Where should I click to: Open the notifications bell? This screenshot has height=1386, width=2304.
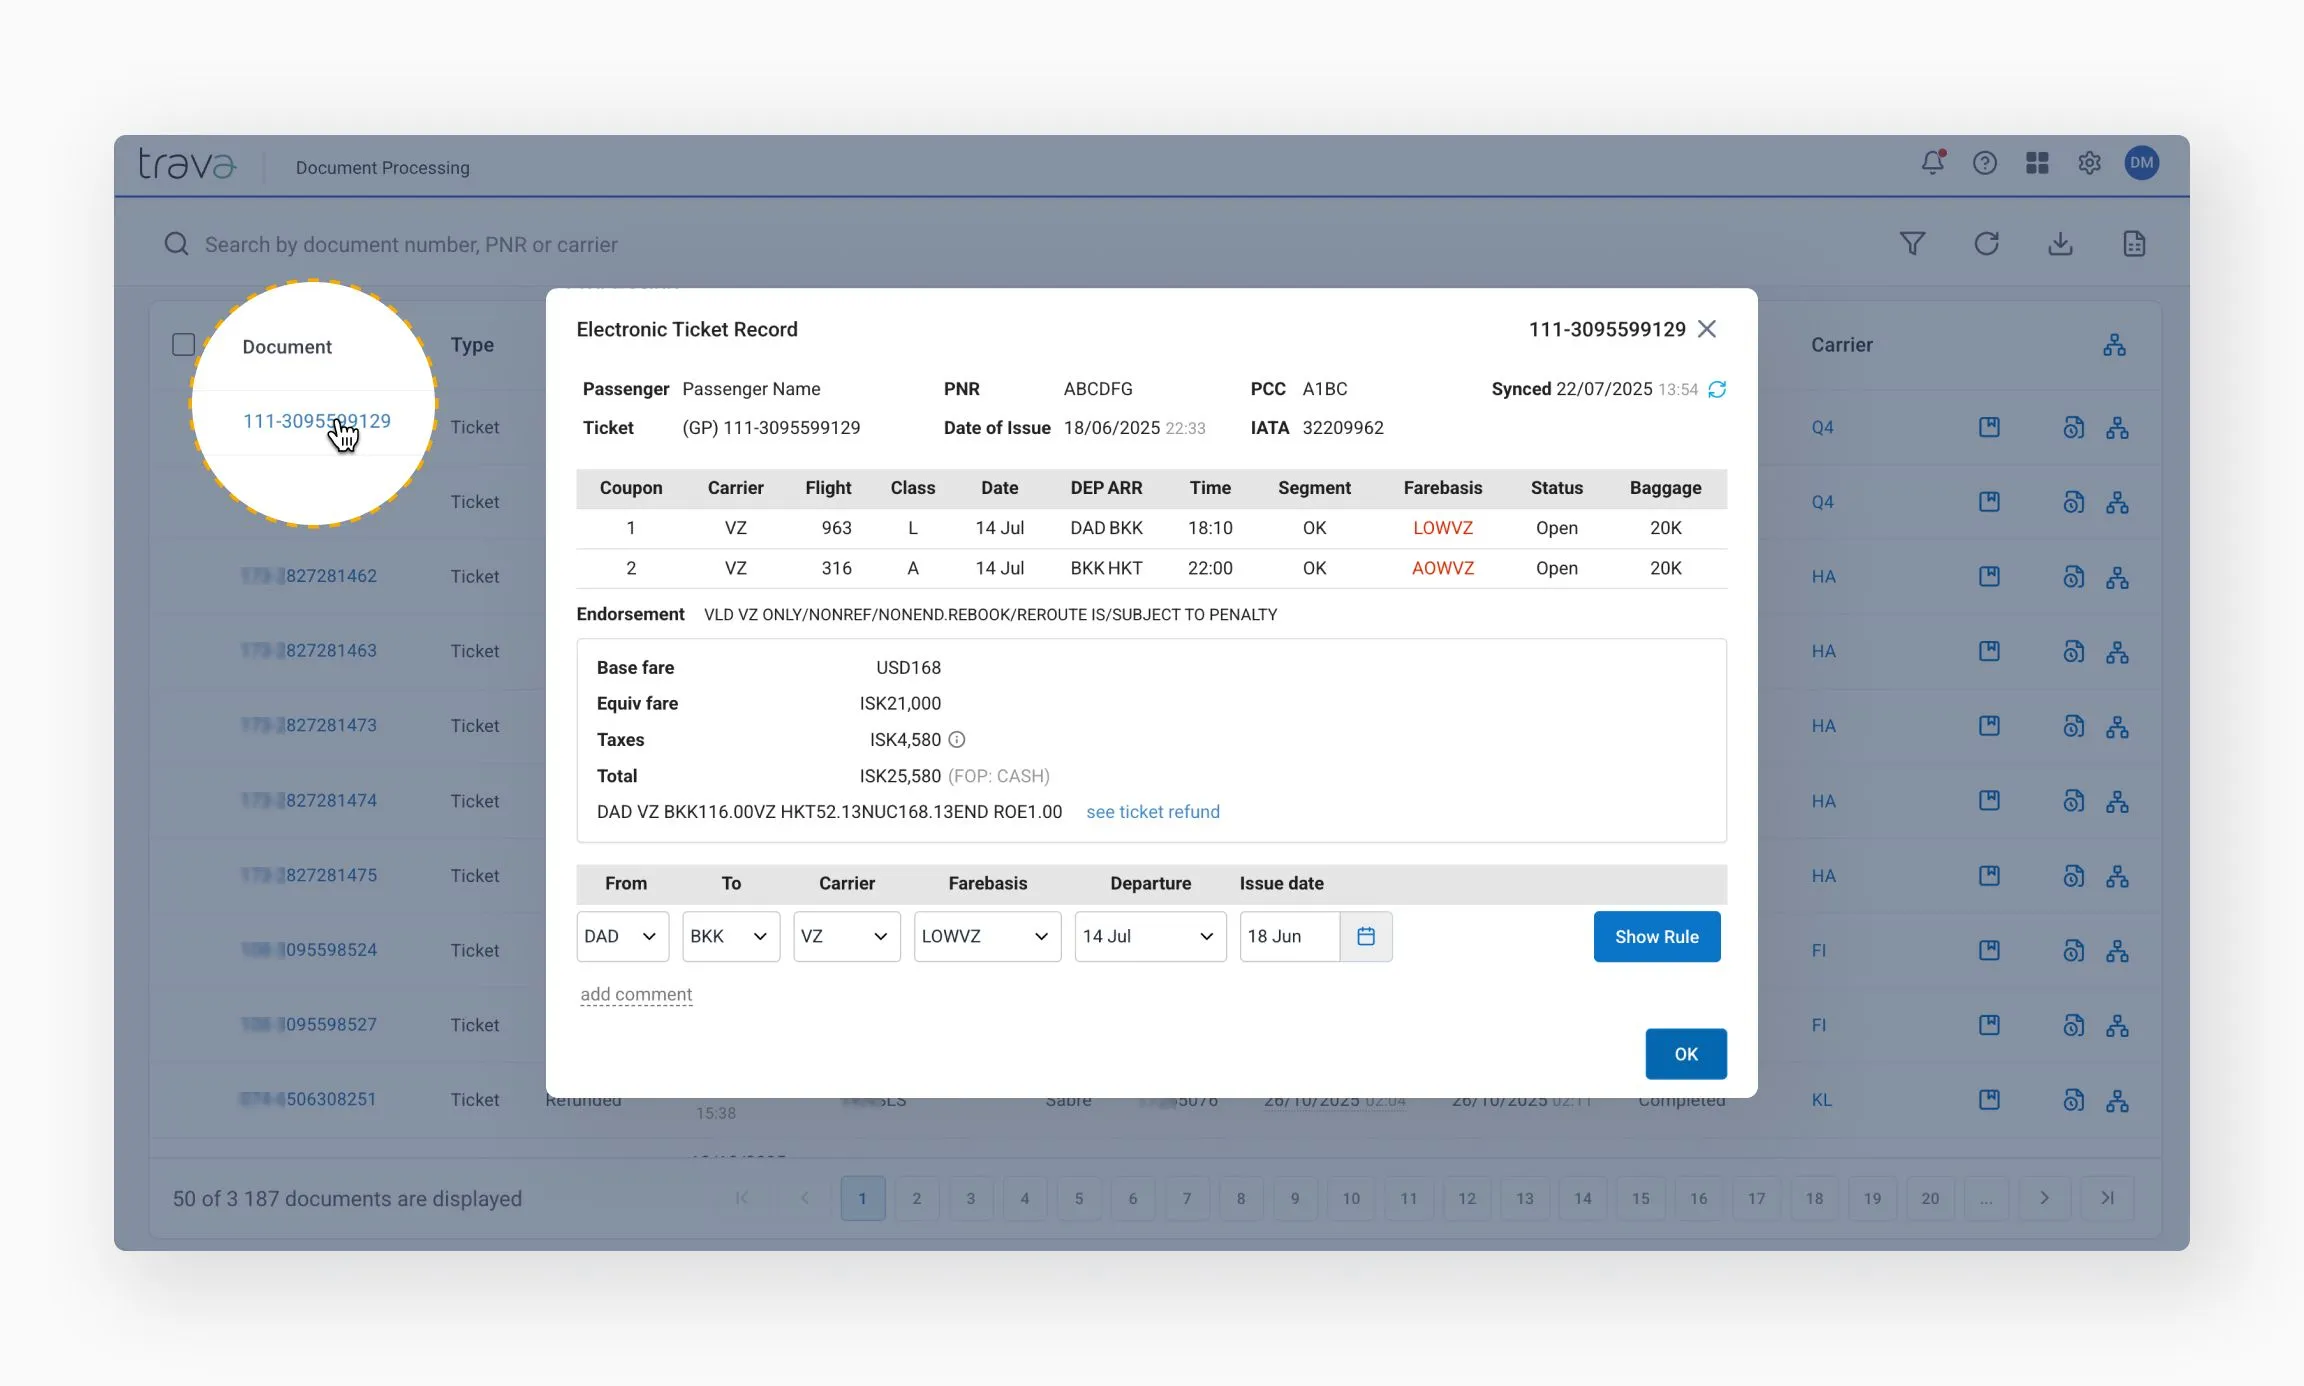tap(1932, 162)
